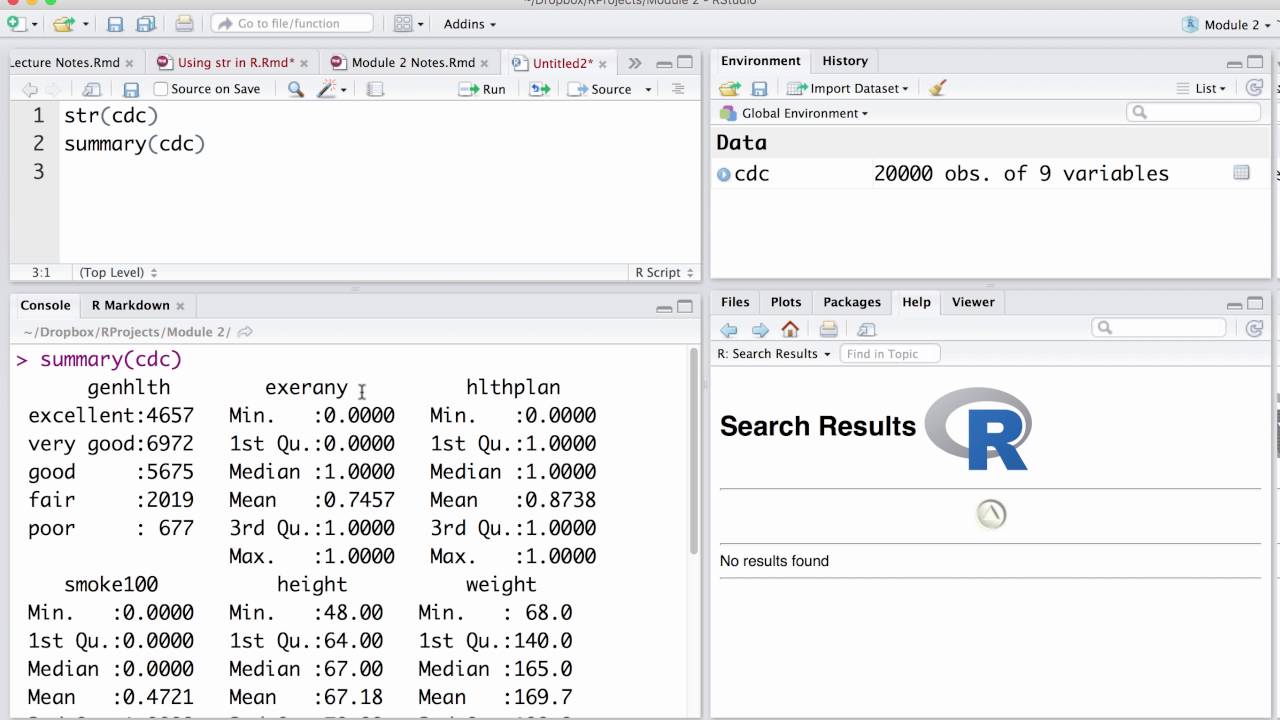Go to the R Help home page
Image resolution: width=1280 pixels, height=720 pixels.
point(790,329)
